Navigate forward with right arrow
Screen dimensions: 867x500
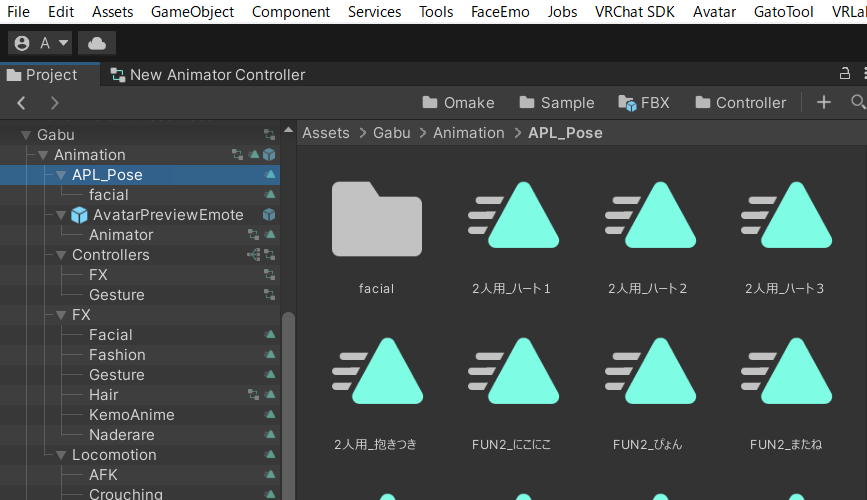(54, 102)
